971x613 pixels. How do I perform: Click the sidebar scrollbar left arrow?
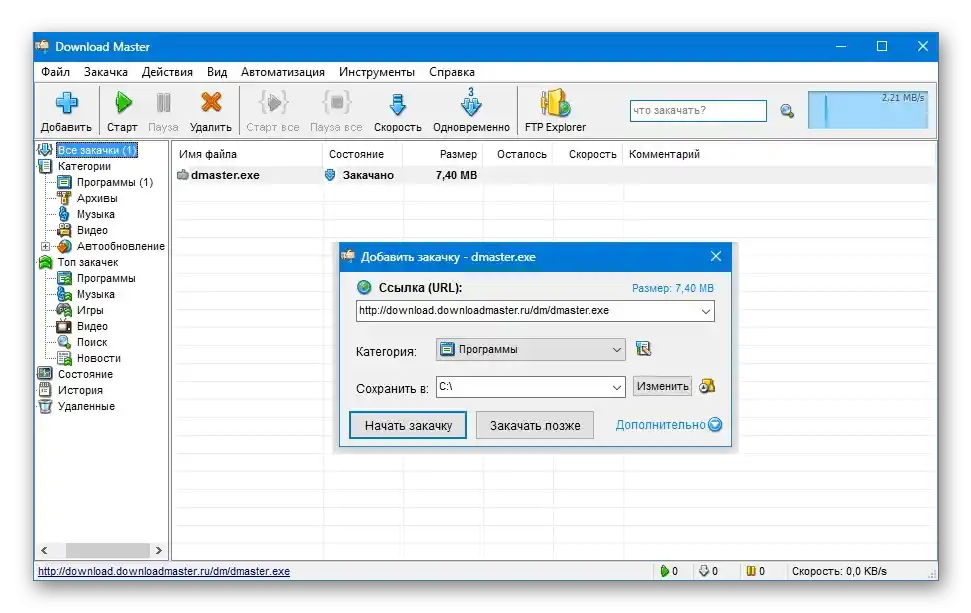(45, 550)
